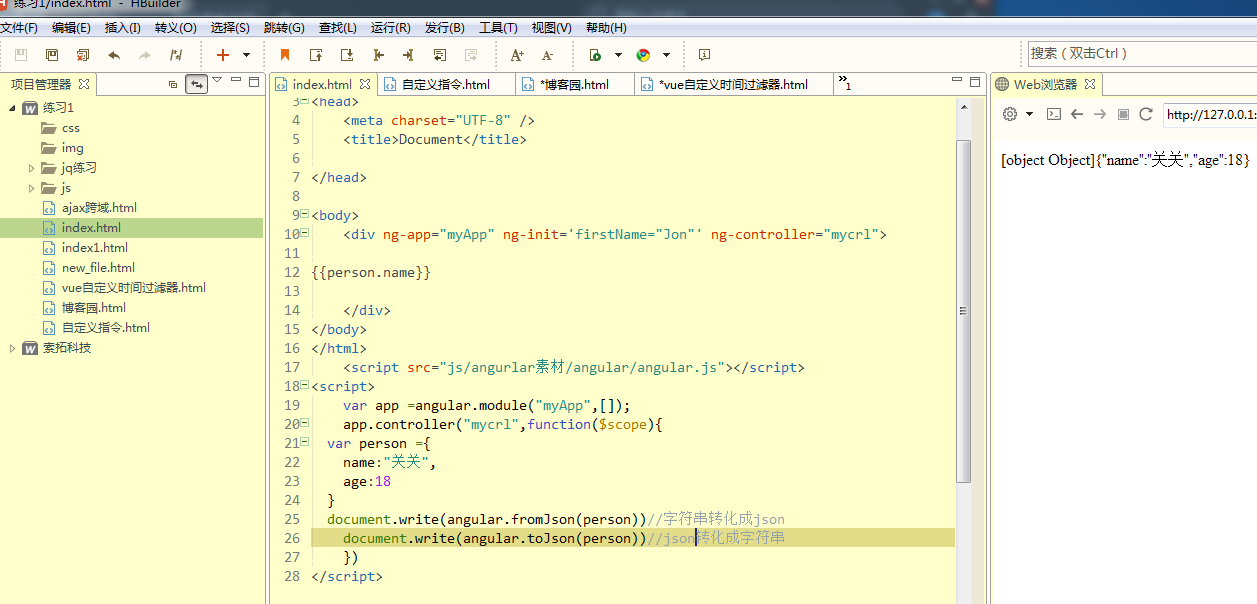The image size is (1257, 604).
Task: Switch to the 自定义指令.html editor tab
Action: tap(446, 85)
